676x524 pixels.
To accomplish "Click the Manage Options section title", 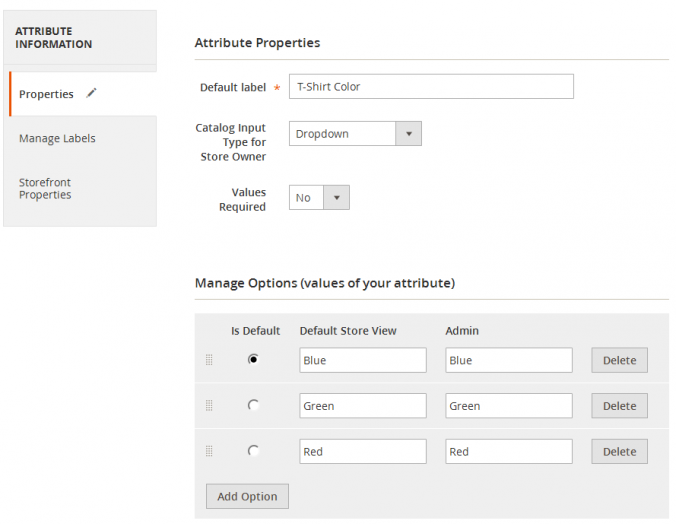I will coord(325,283).
